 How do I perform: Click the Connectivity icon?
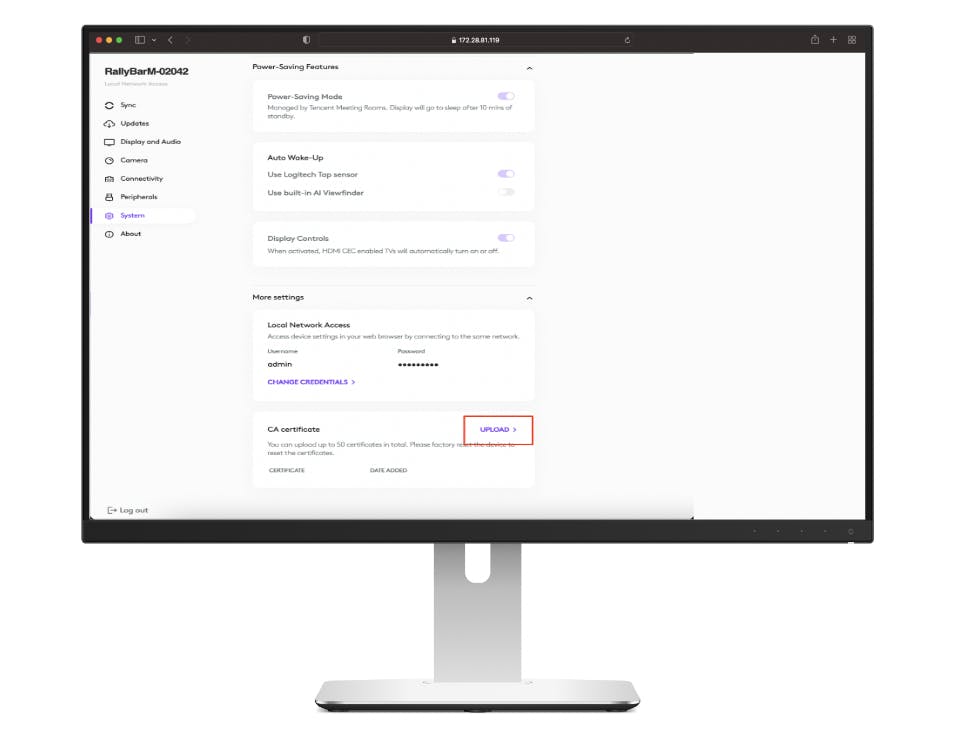(x=109, y=179)
